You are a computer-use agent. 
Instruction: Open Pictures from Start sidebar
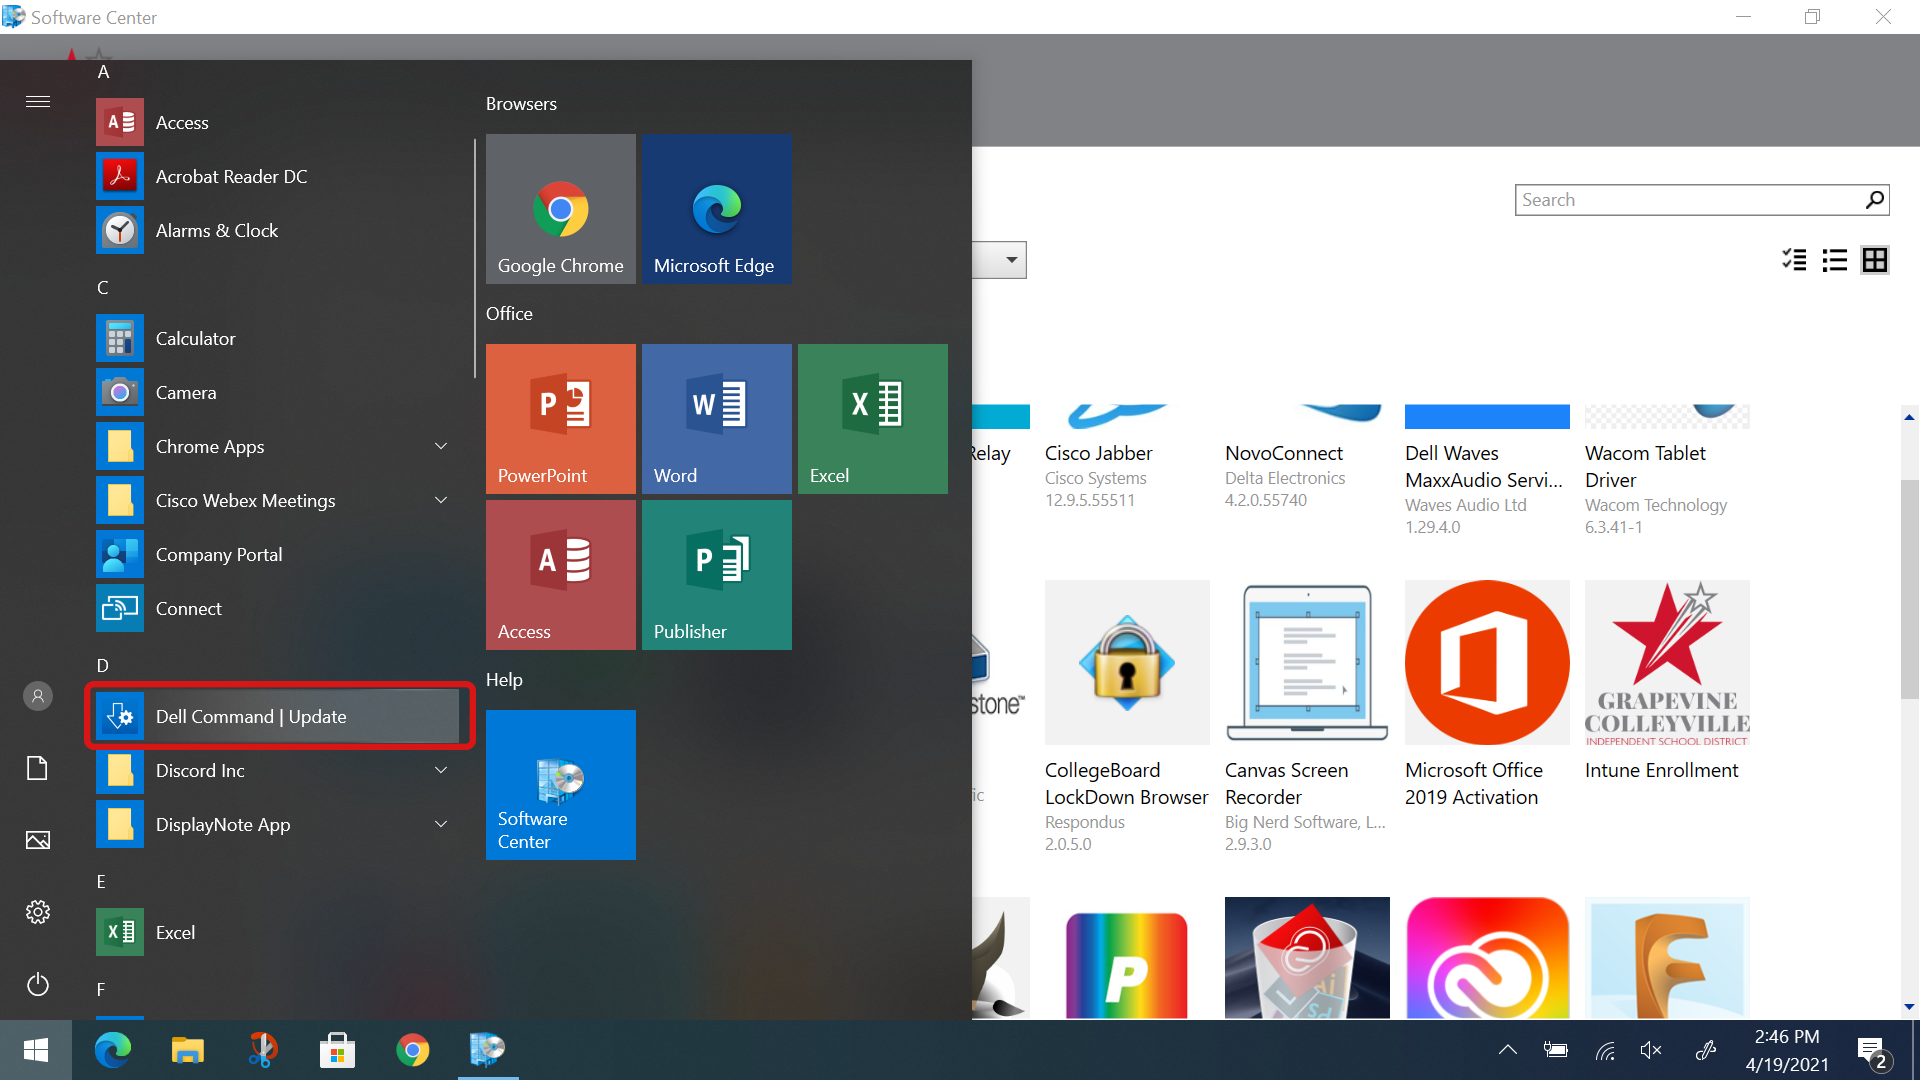(x=38, y=840)
